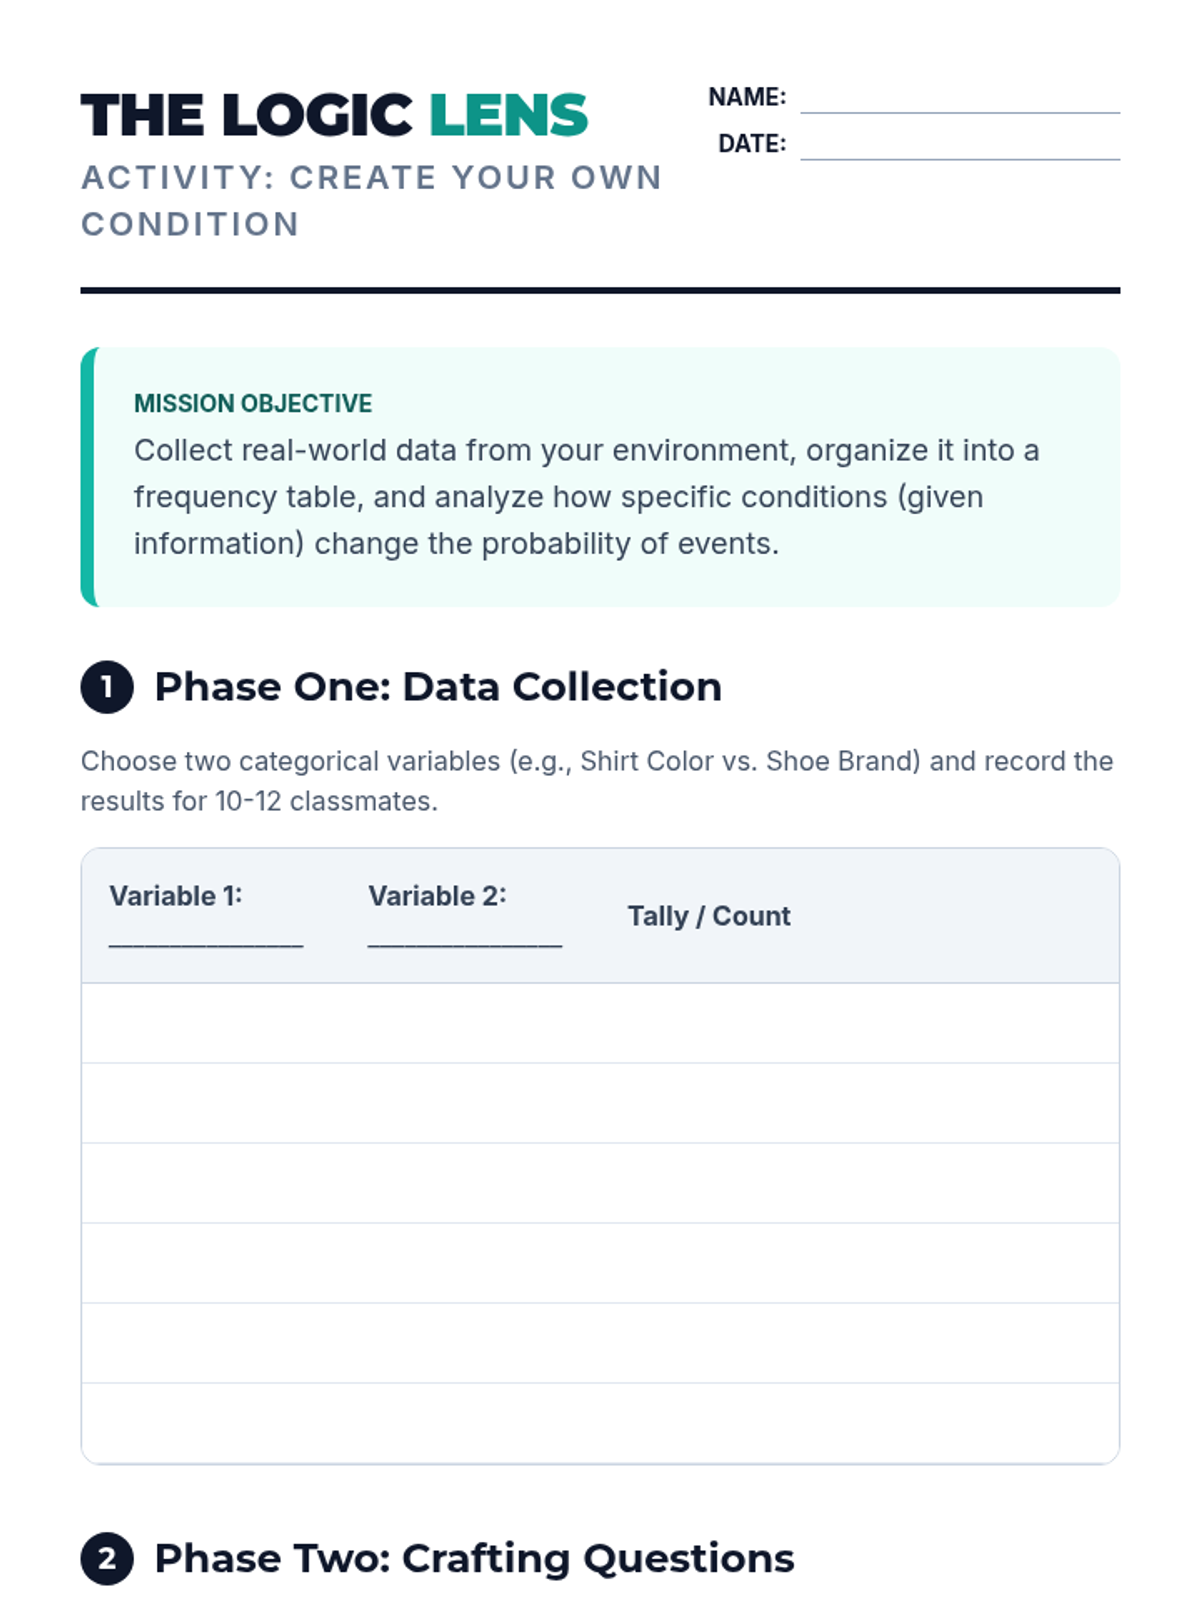Click the last empty row of the table
The width and height of the screenshot is (1200, 1600).
click(600, 1423)
